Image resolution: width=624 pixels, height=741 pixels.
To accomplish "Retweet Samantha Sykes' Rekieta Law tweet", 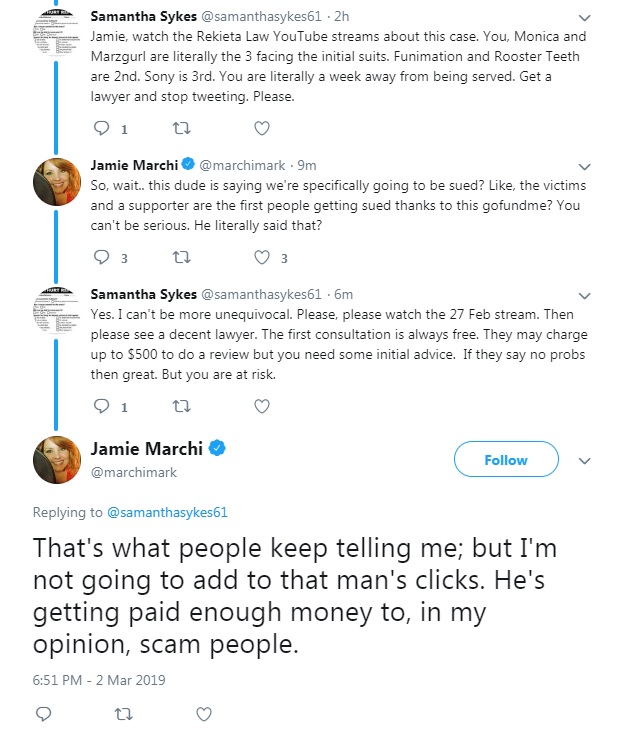I will pos(182,128).
